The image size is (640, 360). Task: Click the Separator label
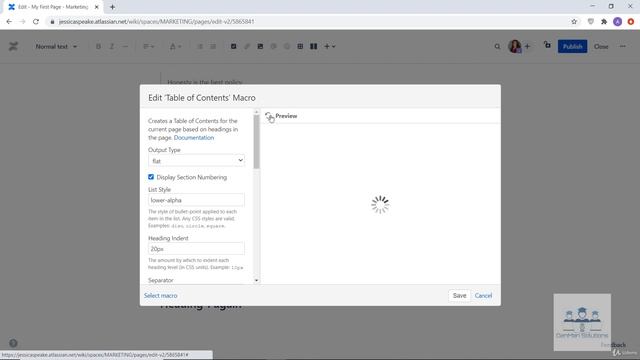161,280
